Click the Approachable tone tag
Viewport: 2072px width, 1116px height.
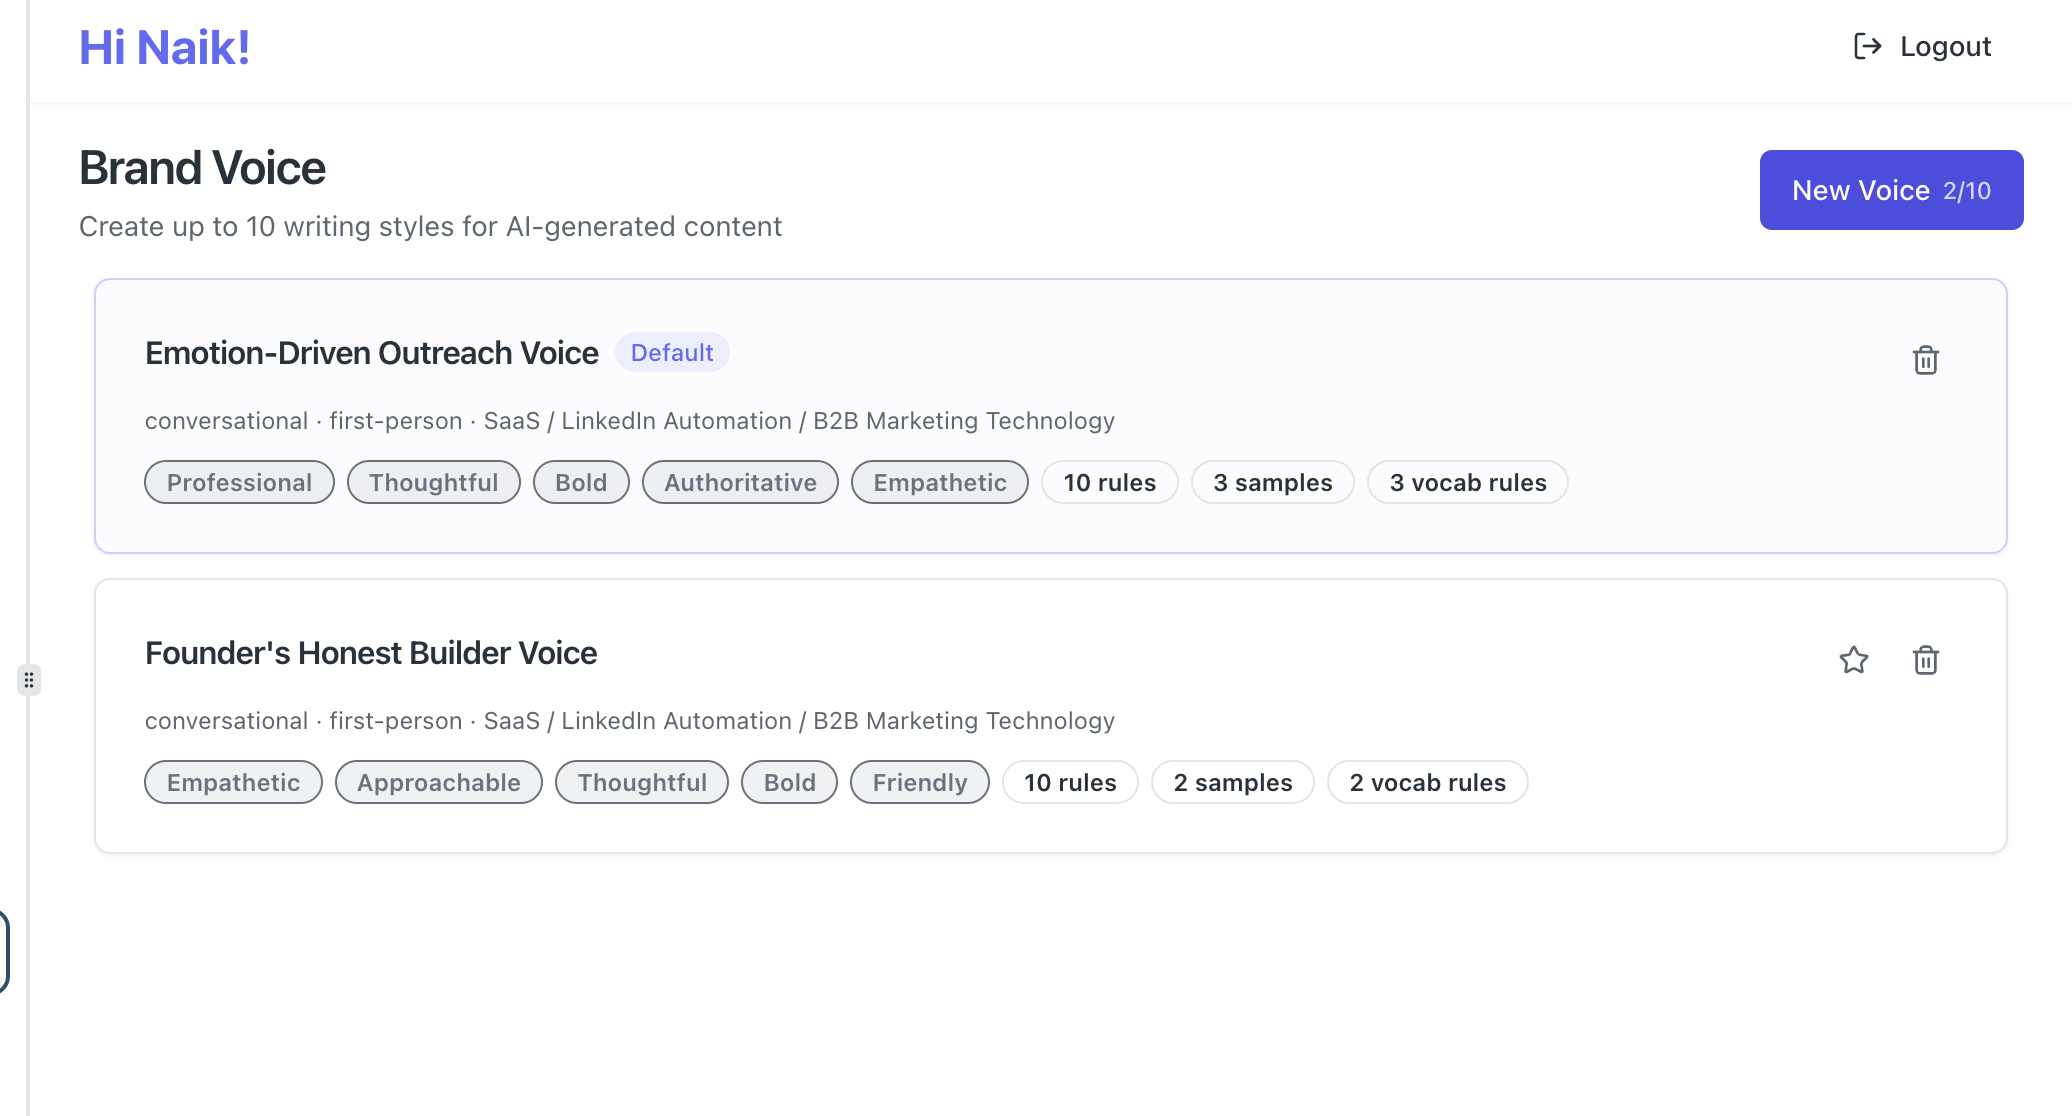pos(438,783)
